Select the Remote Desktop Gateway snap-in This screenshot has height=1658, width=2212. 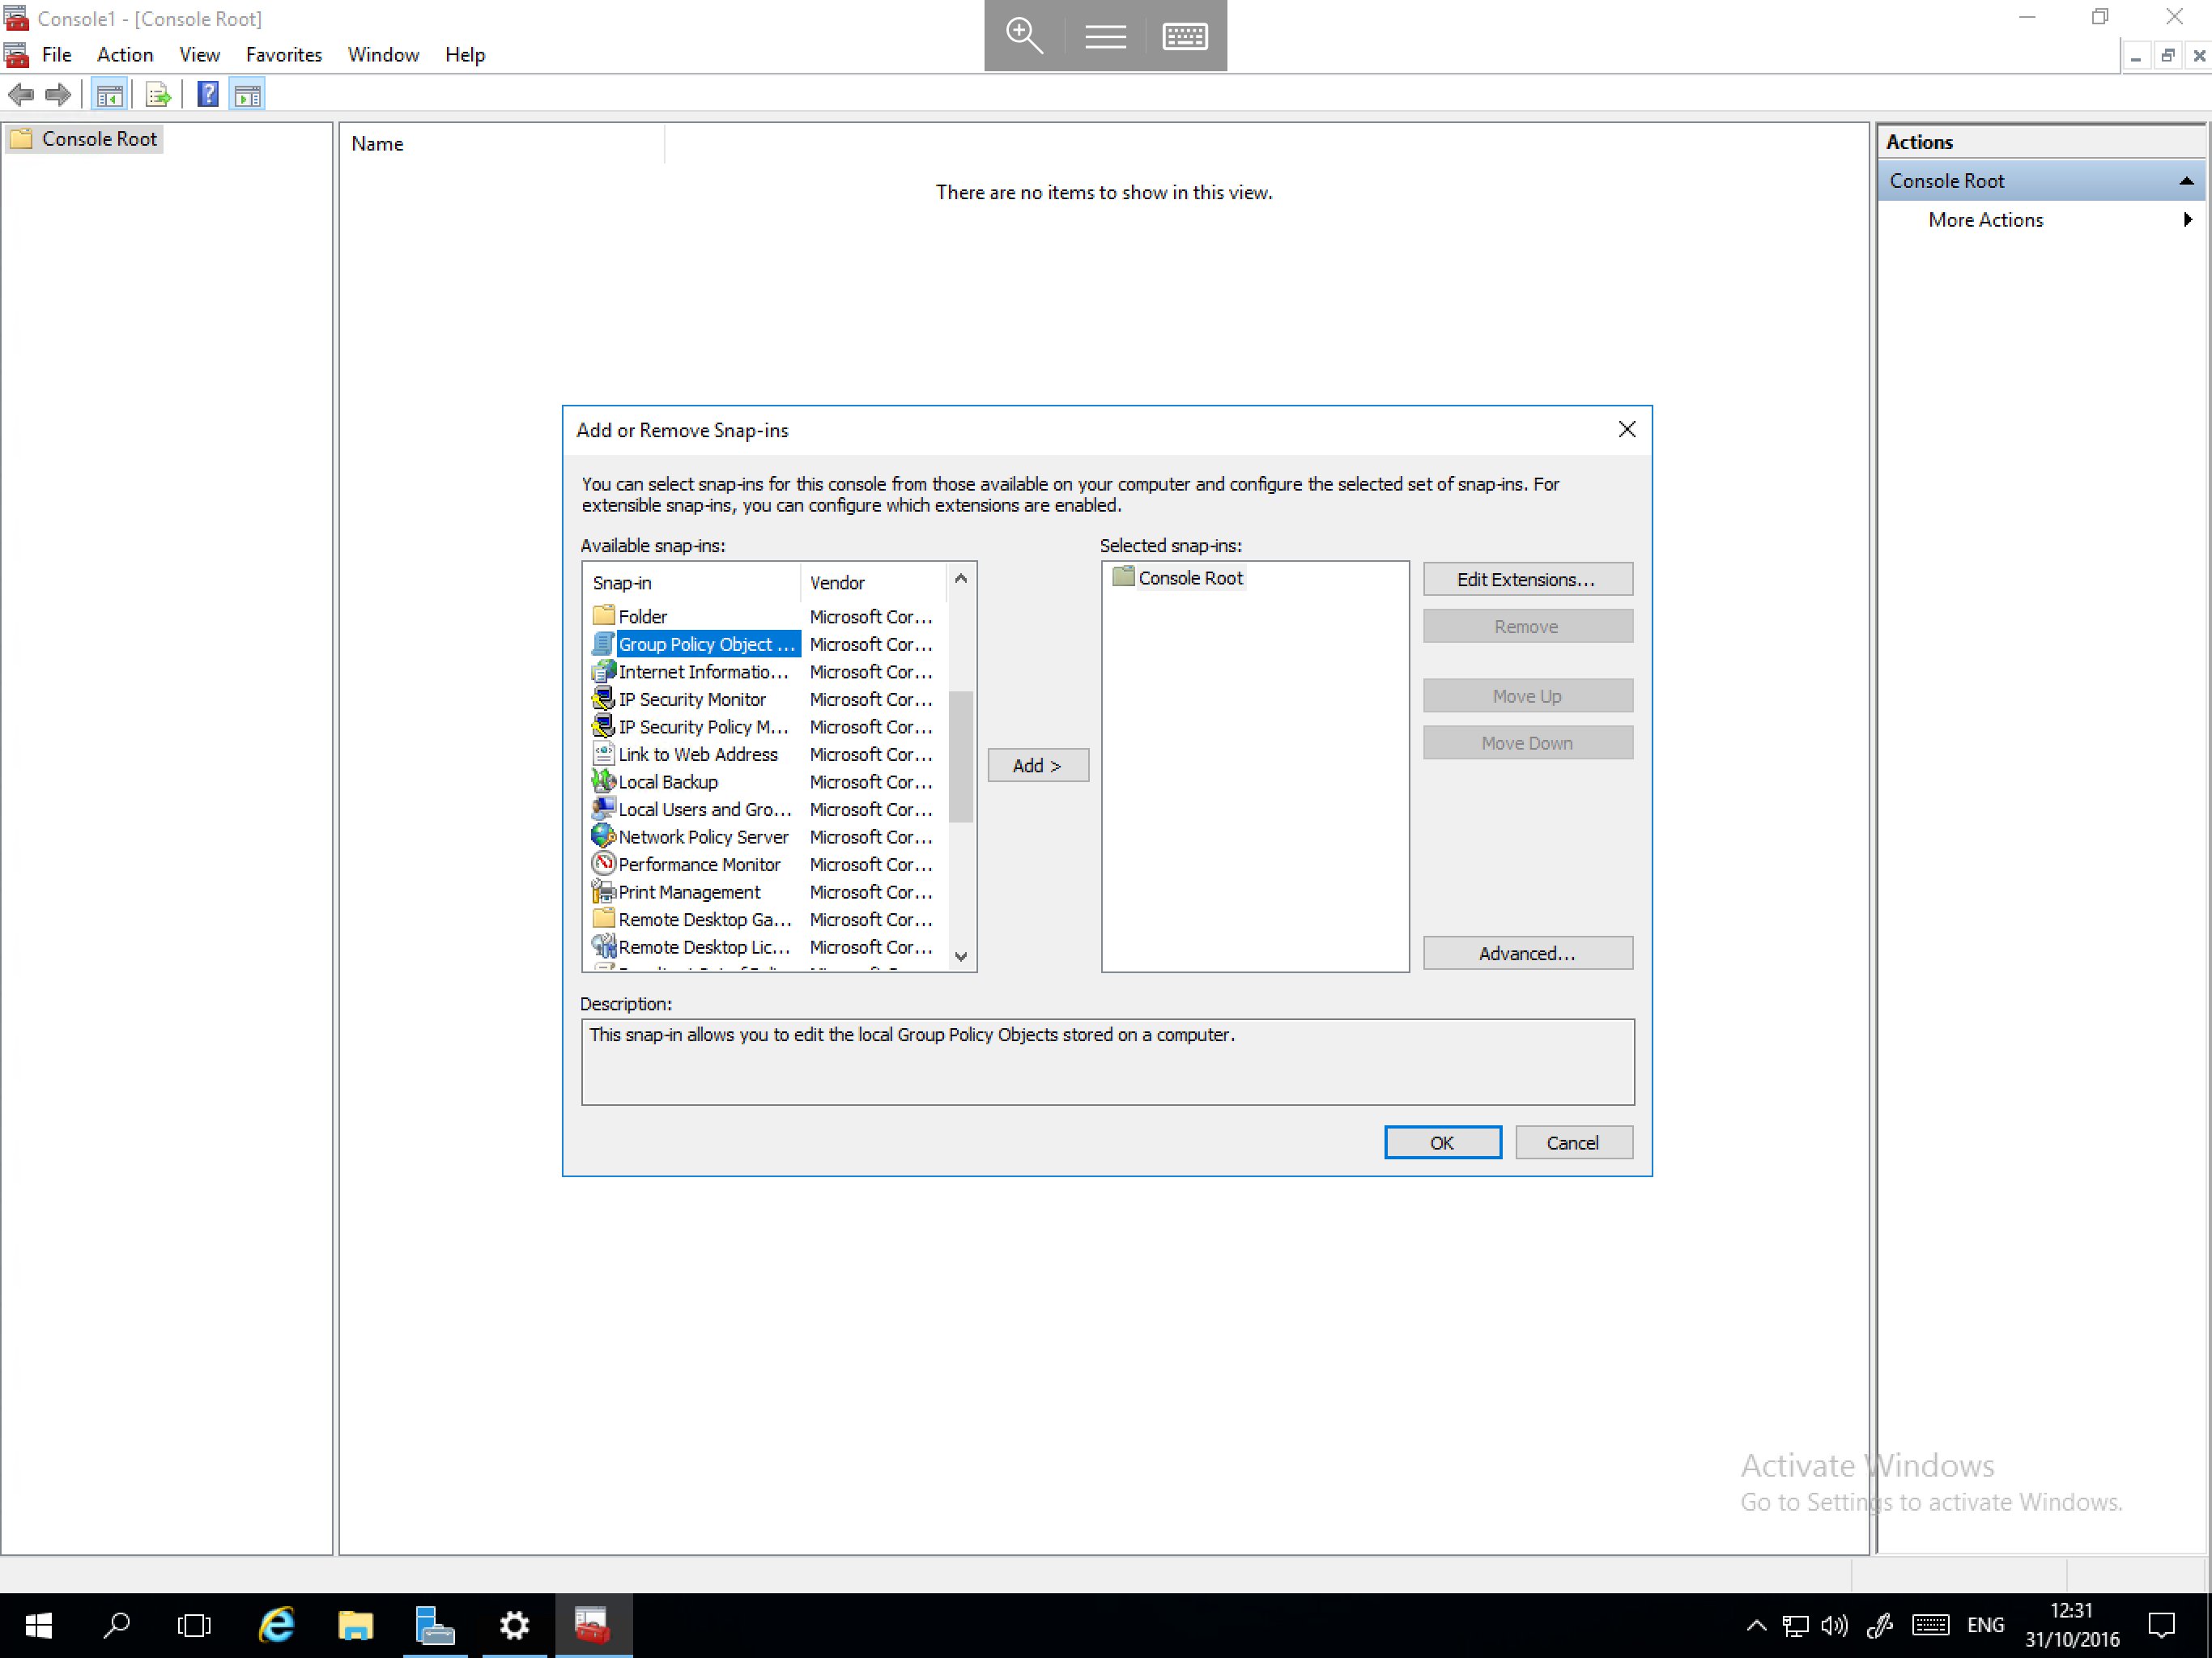704,918
